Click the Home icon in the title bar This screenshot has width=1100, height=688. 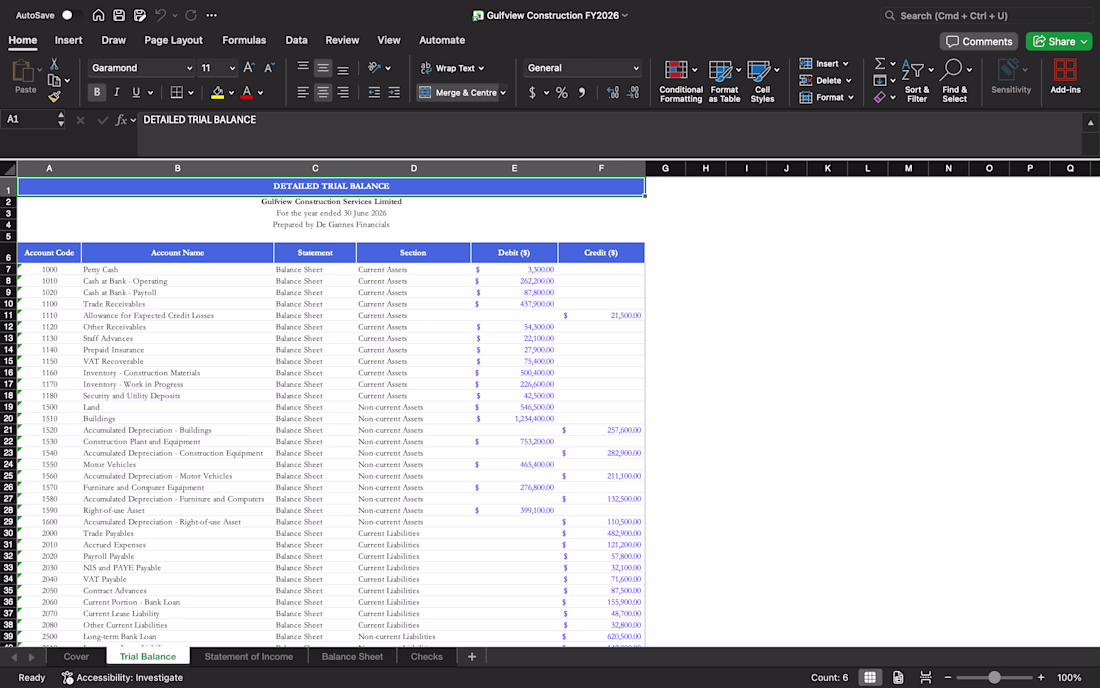[98, 15]
